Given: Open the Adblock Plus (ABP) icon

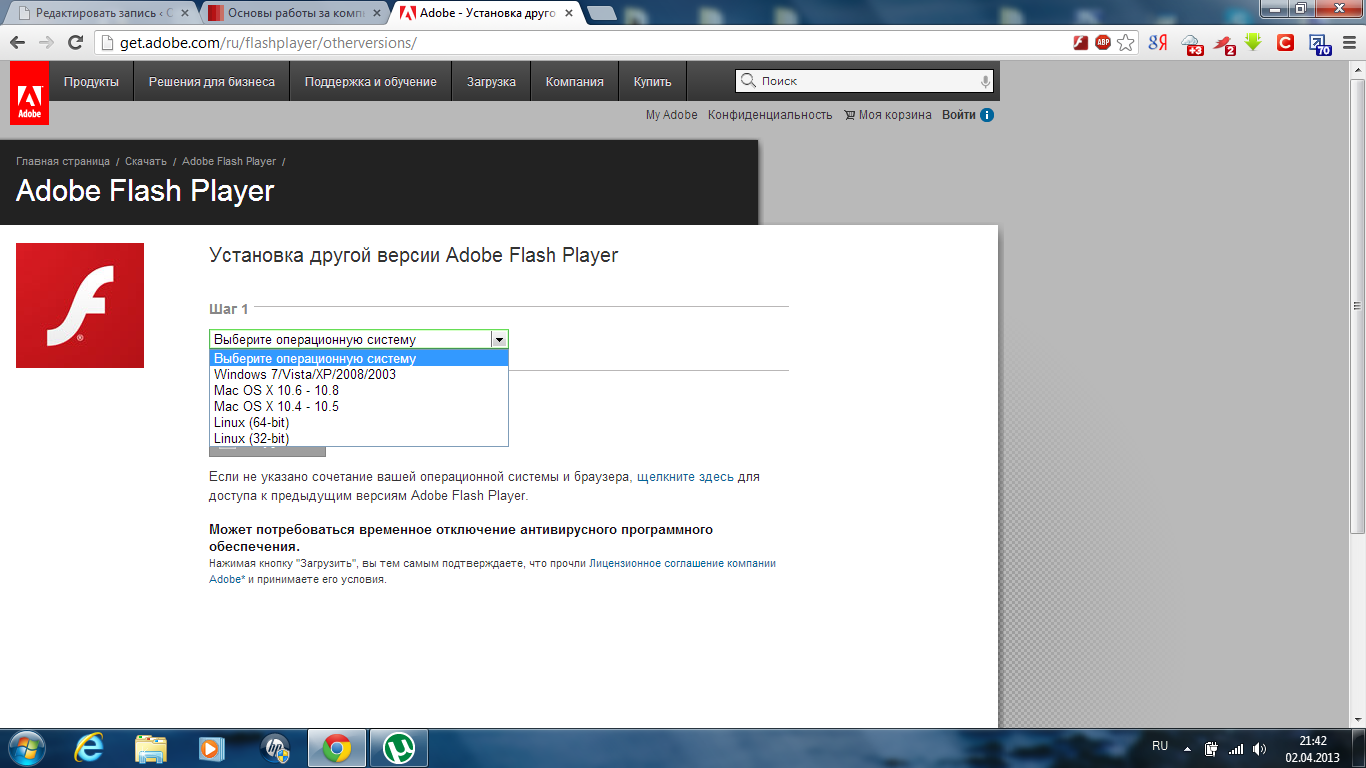Looking at the screenshot, I should [x=1103, y=42].
